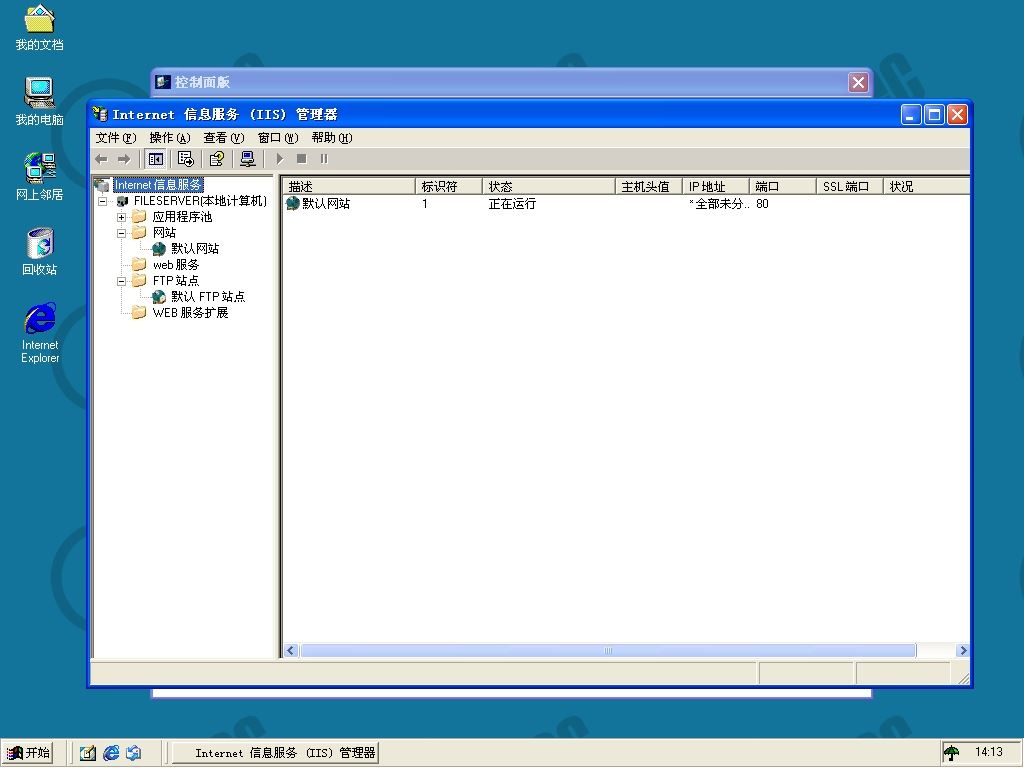
Task: Maximize the IIS 管理器 window
Action: tap(935, 115)
